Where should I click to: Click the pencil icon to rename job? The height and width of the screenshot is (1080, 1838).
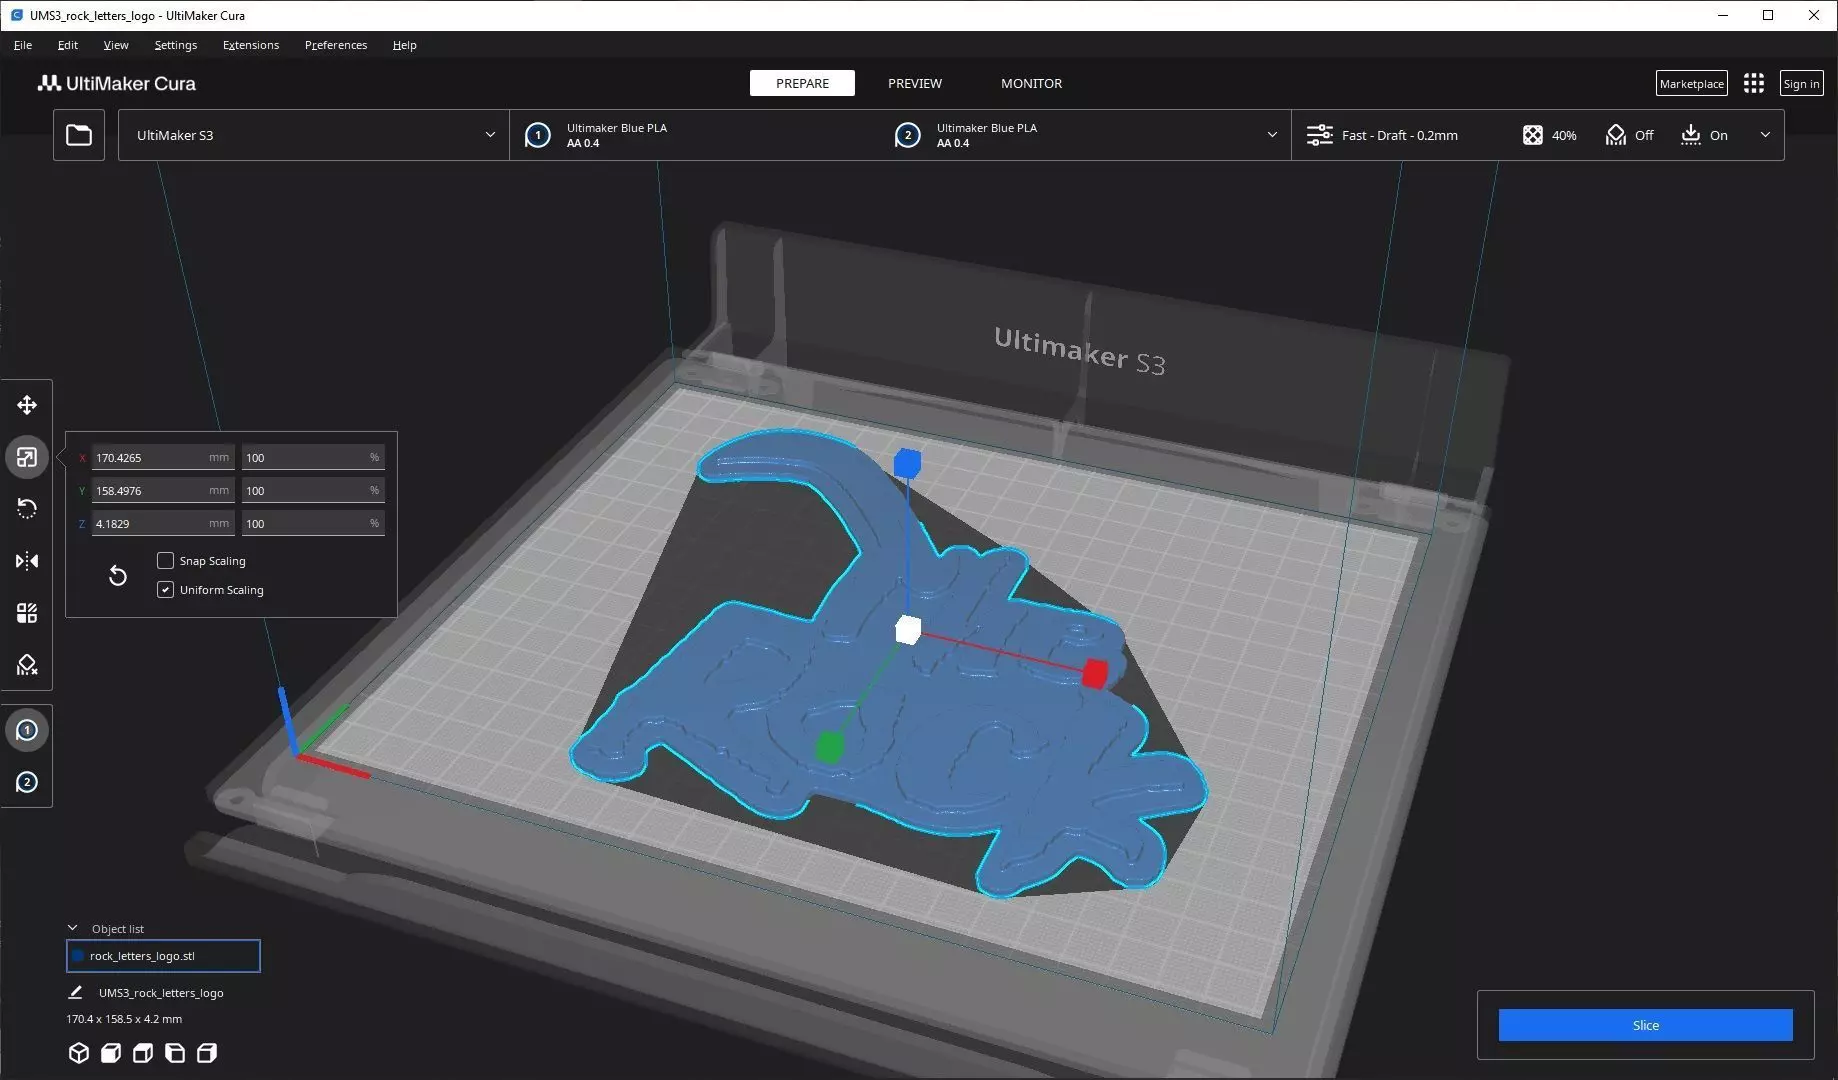pyautogui.click(x=75, y=992)
